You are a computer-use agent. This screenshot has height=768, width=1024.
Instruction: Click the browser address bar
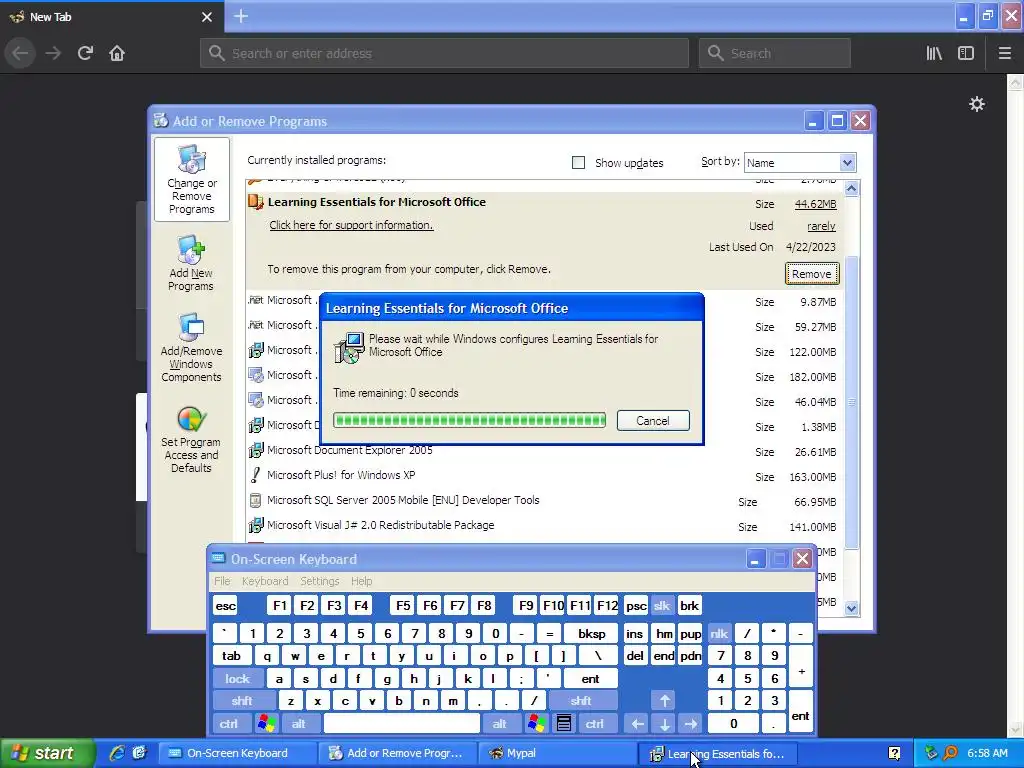444,53
